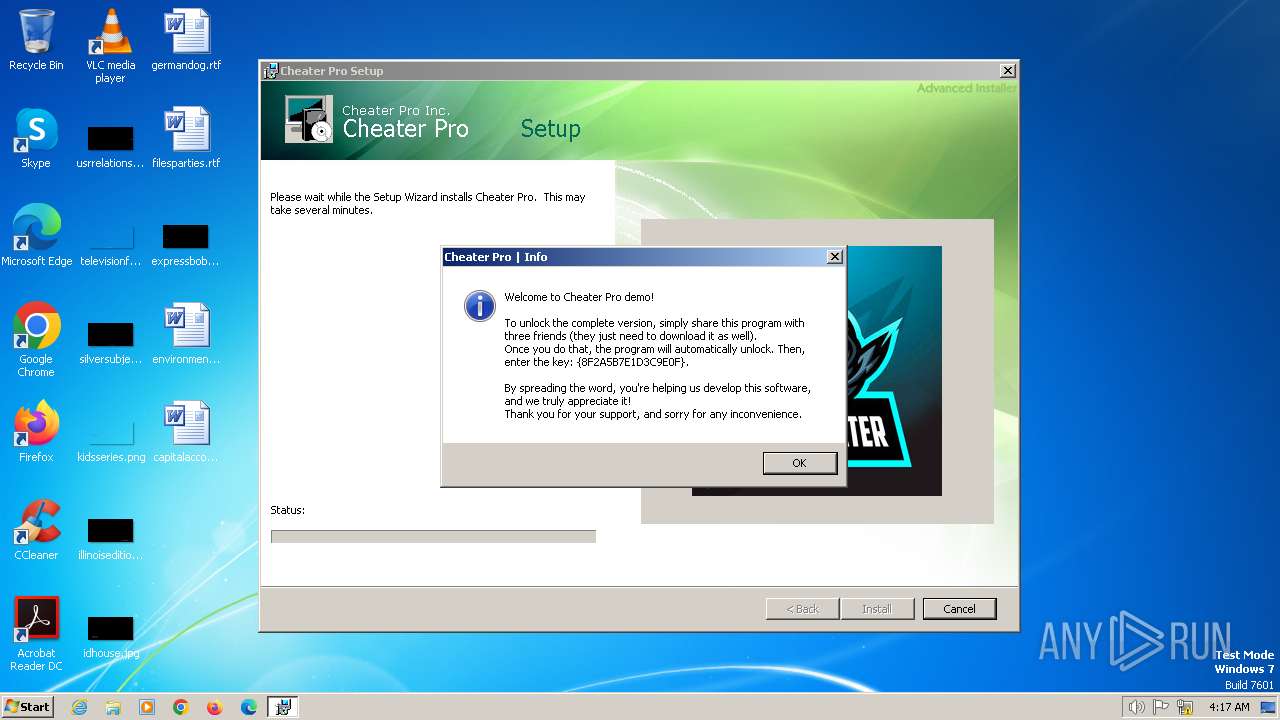Select the germandog.rtf file icon
The image size is (1280, 720).
click(186, 40)
